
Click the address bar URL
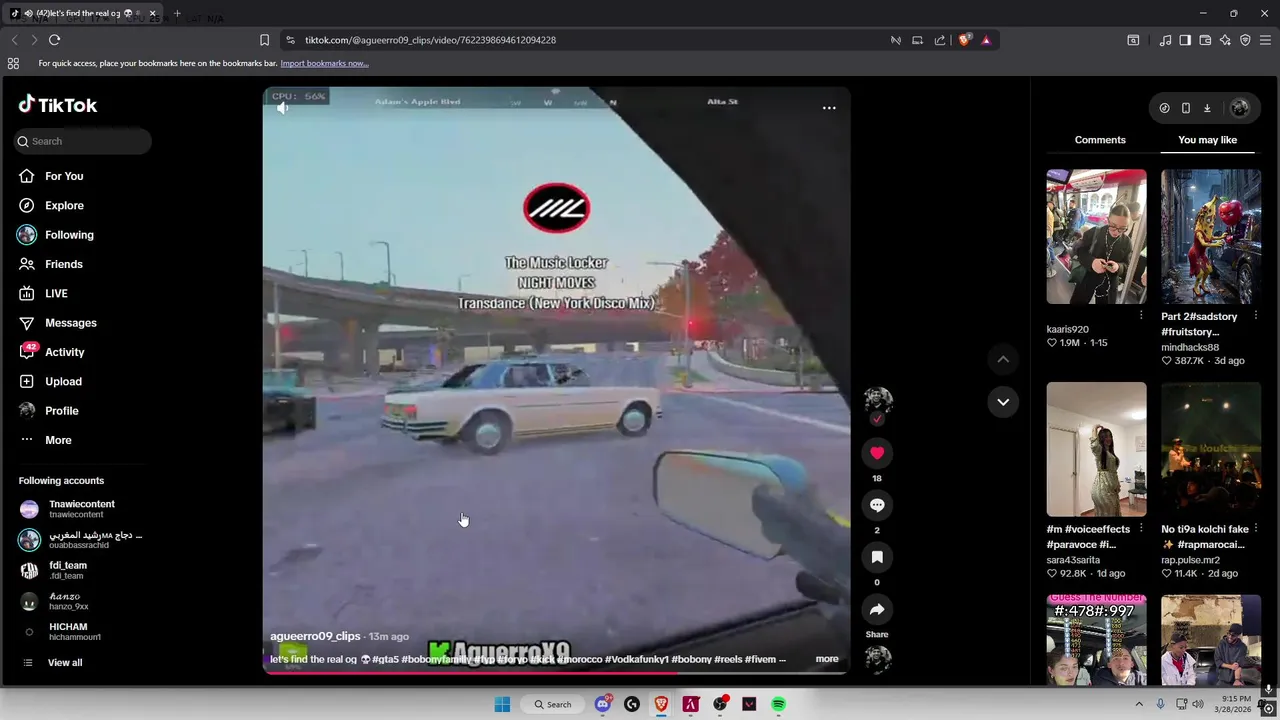pos(430,40)
